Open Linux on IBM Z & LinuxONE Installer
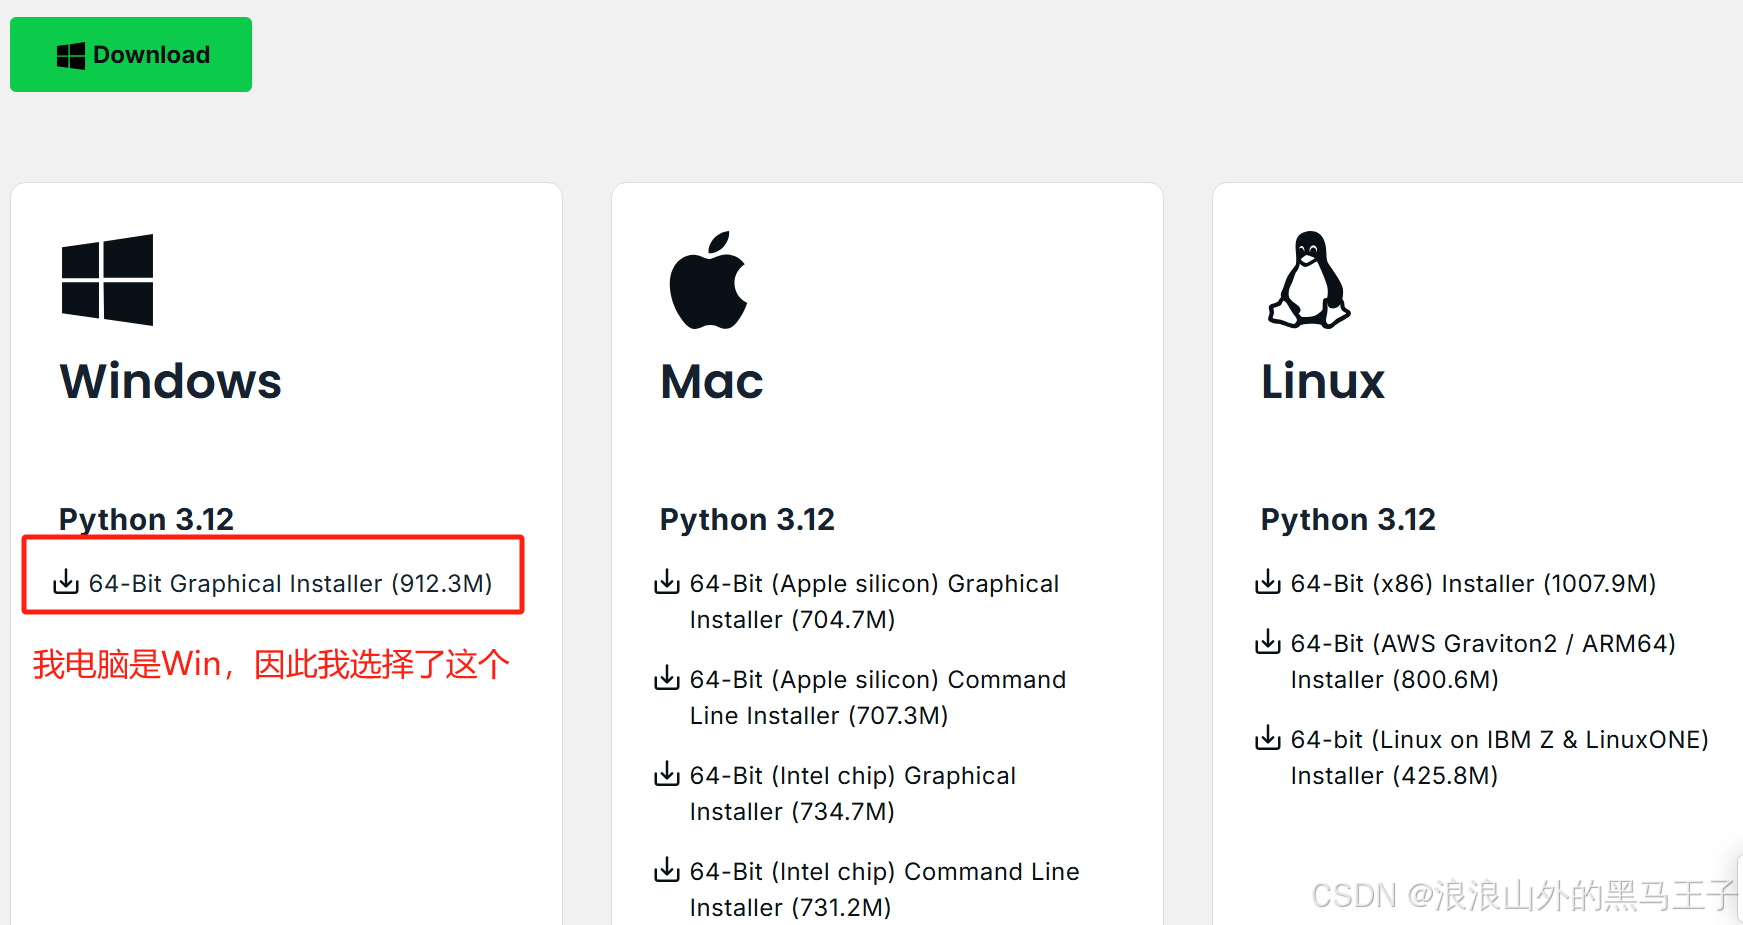 tap(1499, 757)
